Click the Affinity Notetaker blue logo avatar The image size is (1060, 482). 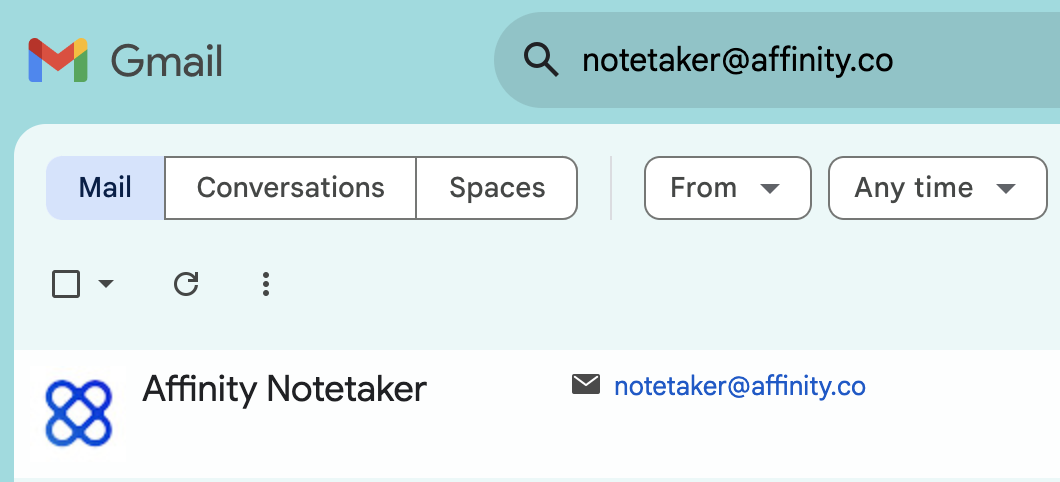(79, 412)
